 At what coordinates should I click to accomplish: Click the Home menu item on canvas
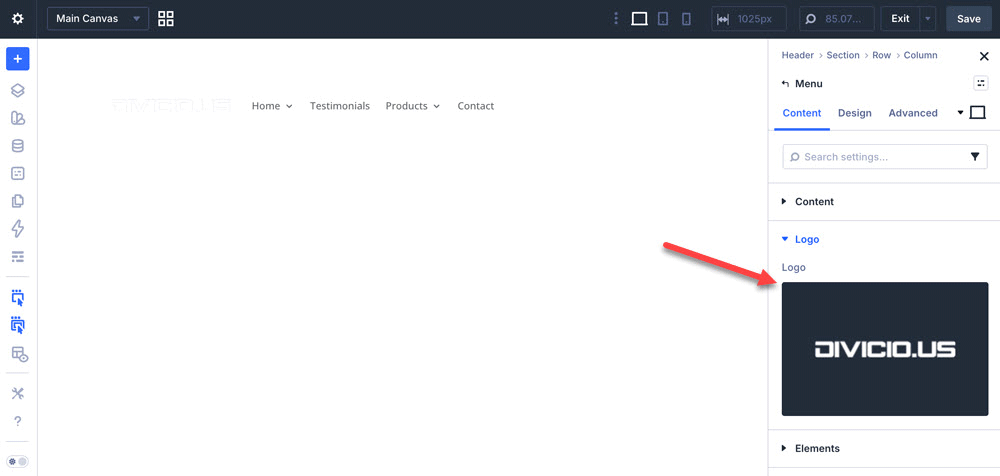pos(266,106)
